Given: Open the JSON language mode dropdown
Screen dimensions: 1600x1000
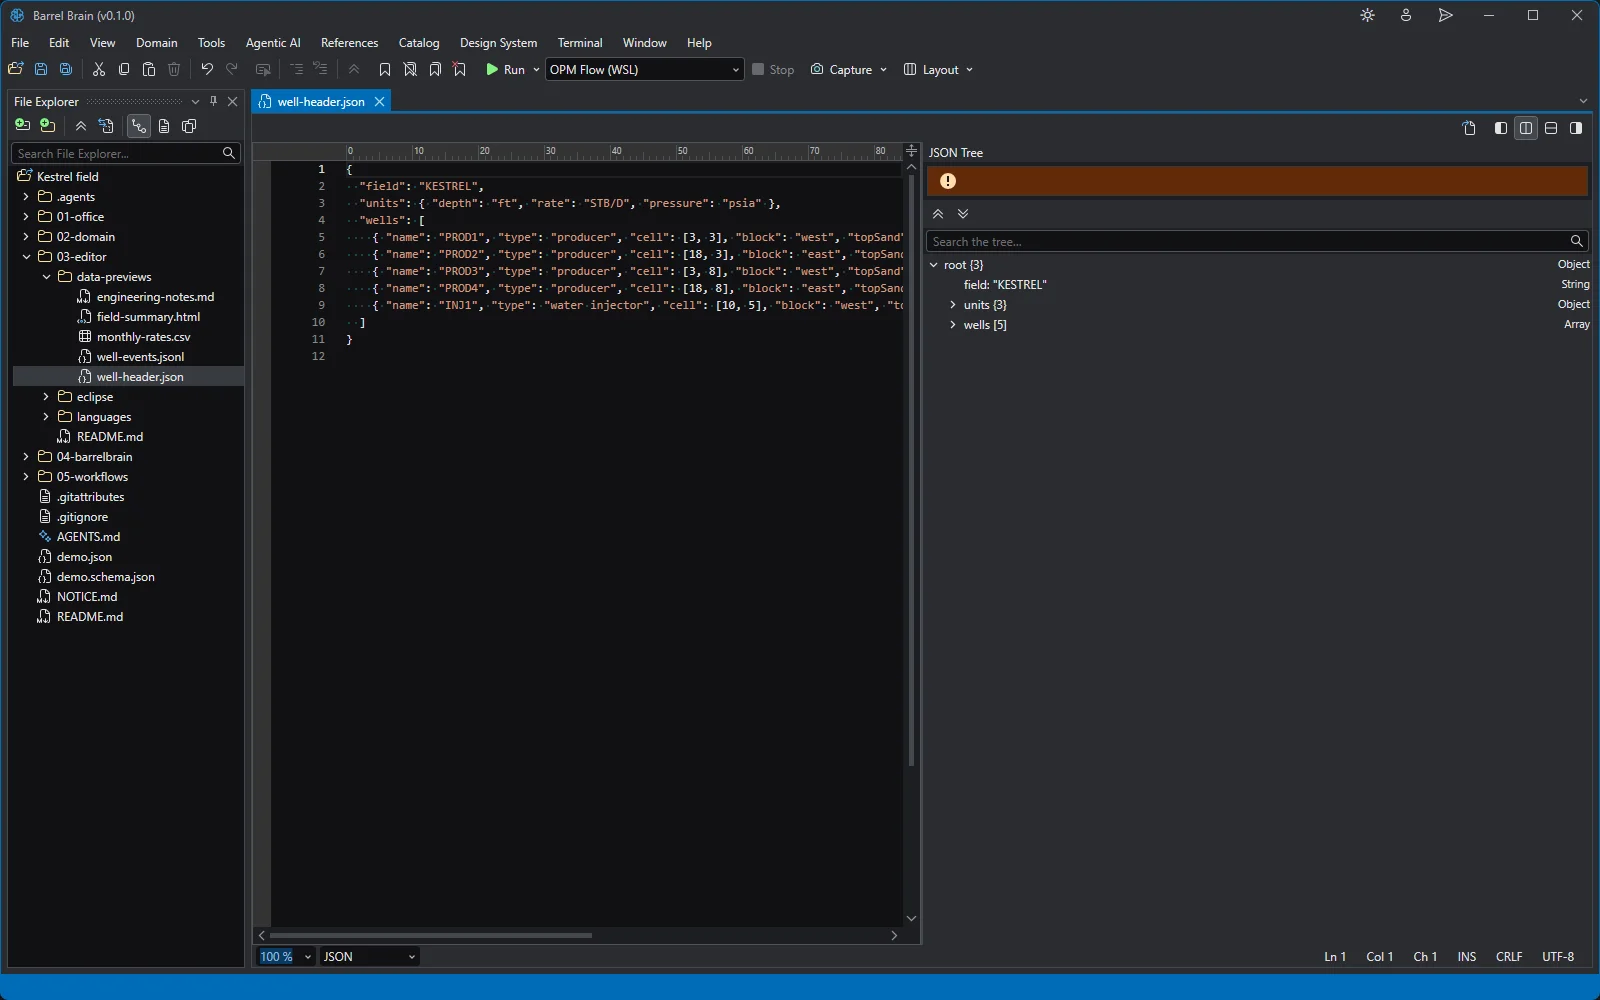Looking at the screenshot, I should [x=369, y=956].
